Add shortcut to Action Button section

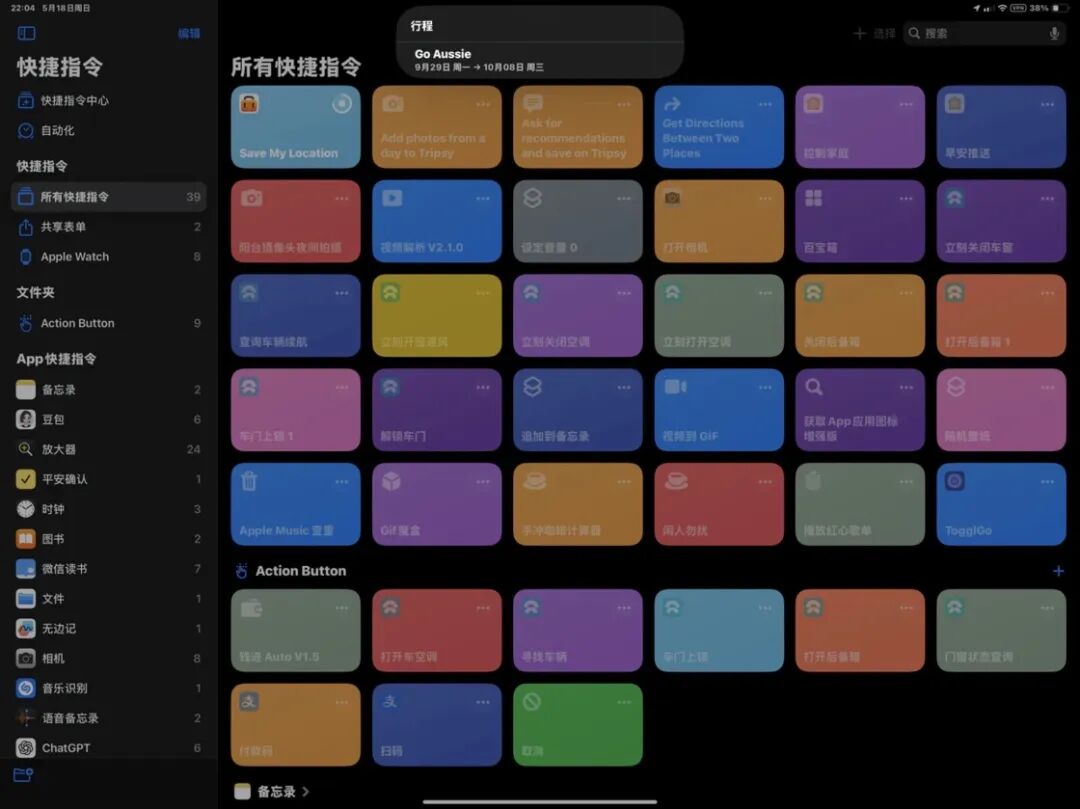tap(1058, 571)
